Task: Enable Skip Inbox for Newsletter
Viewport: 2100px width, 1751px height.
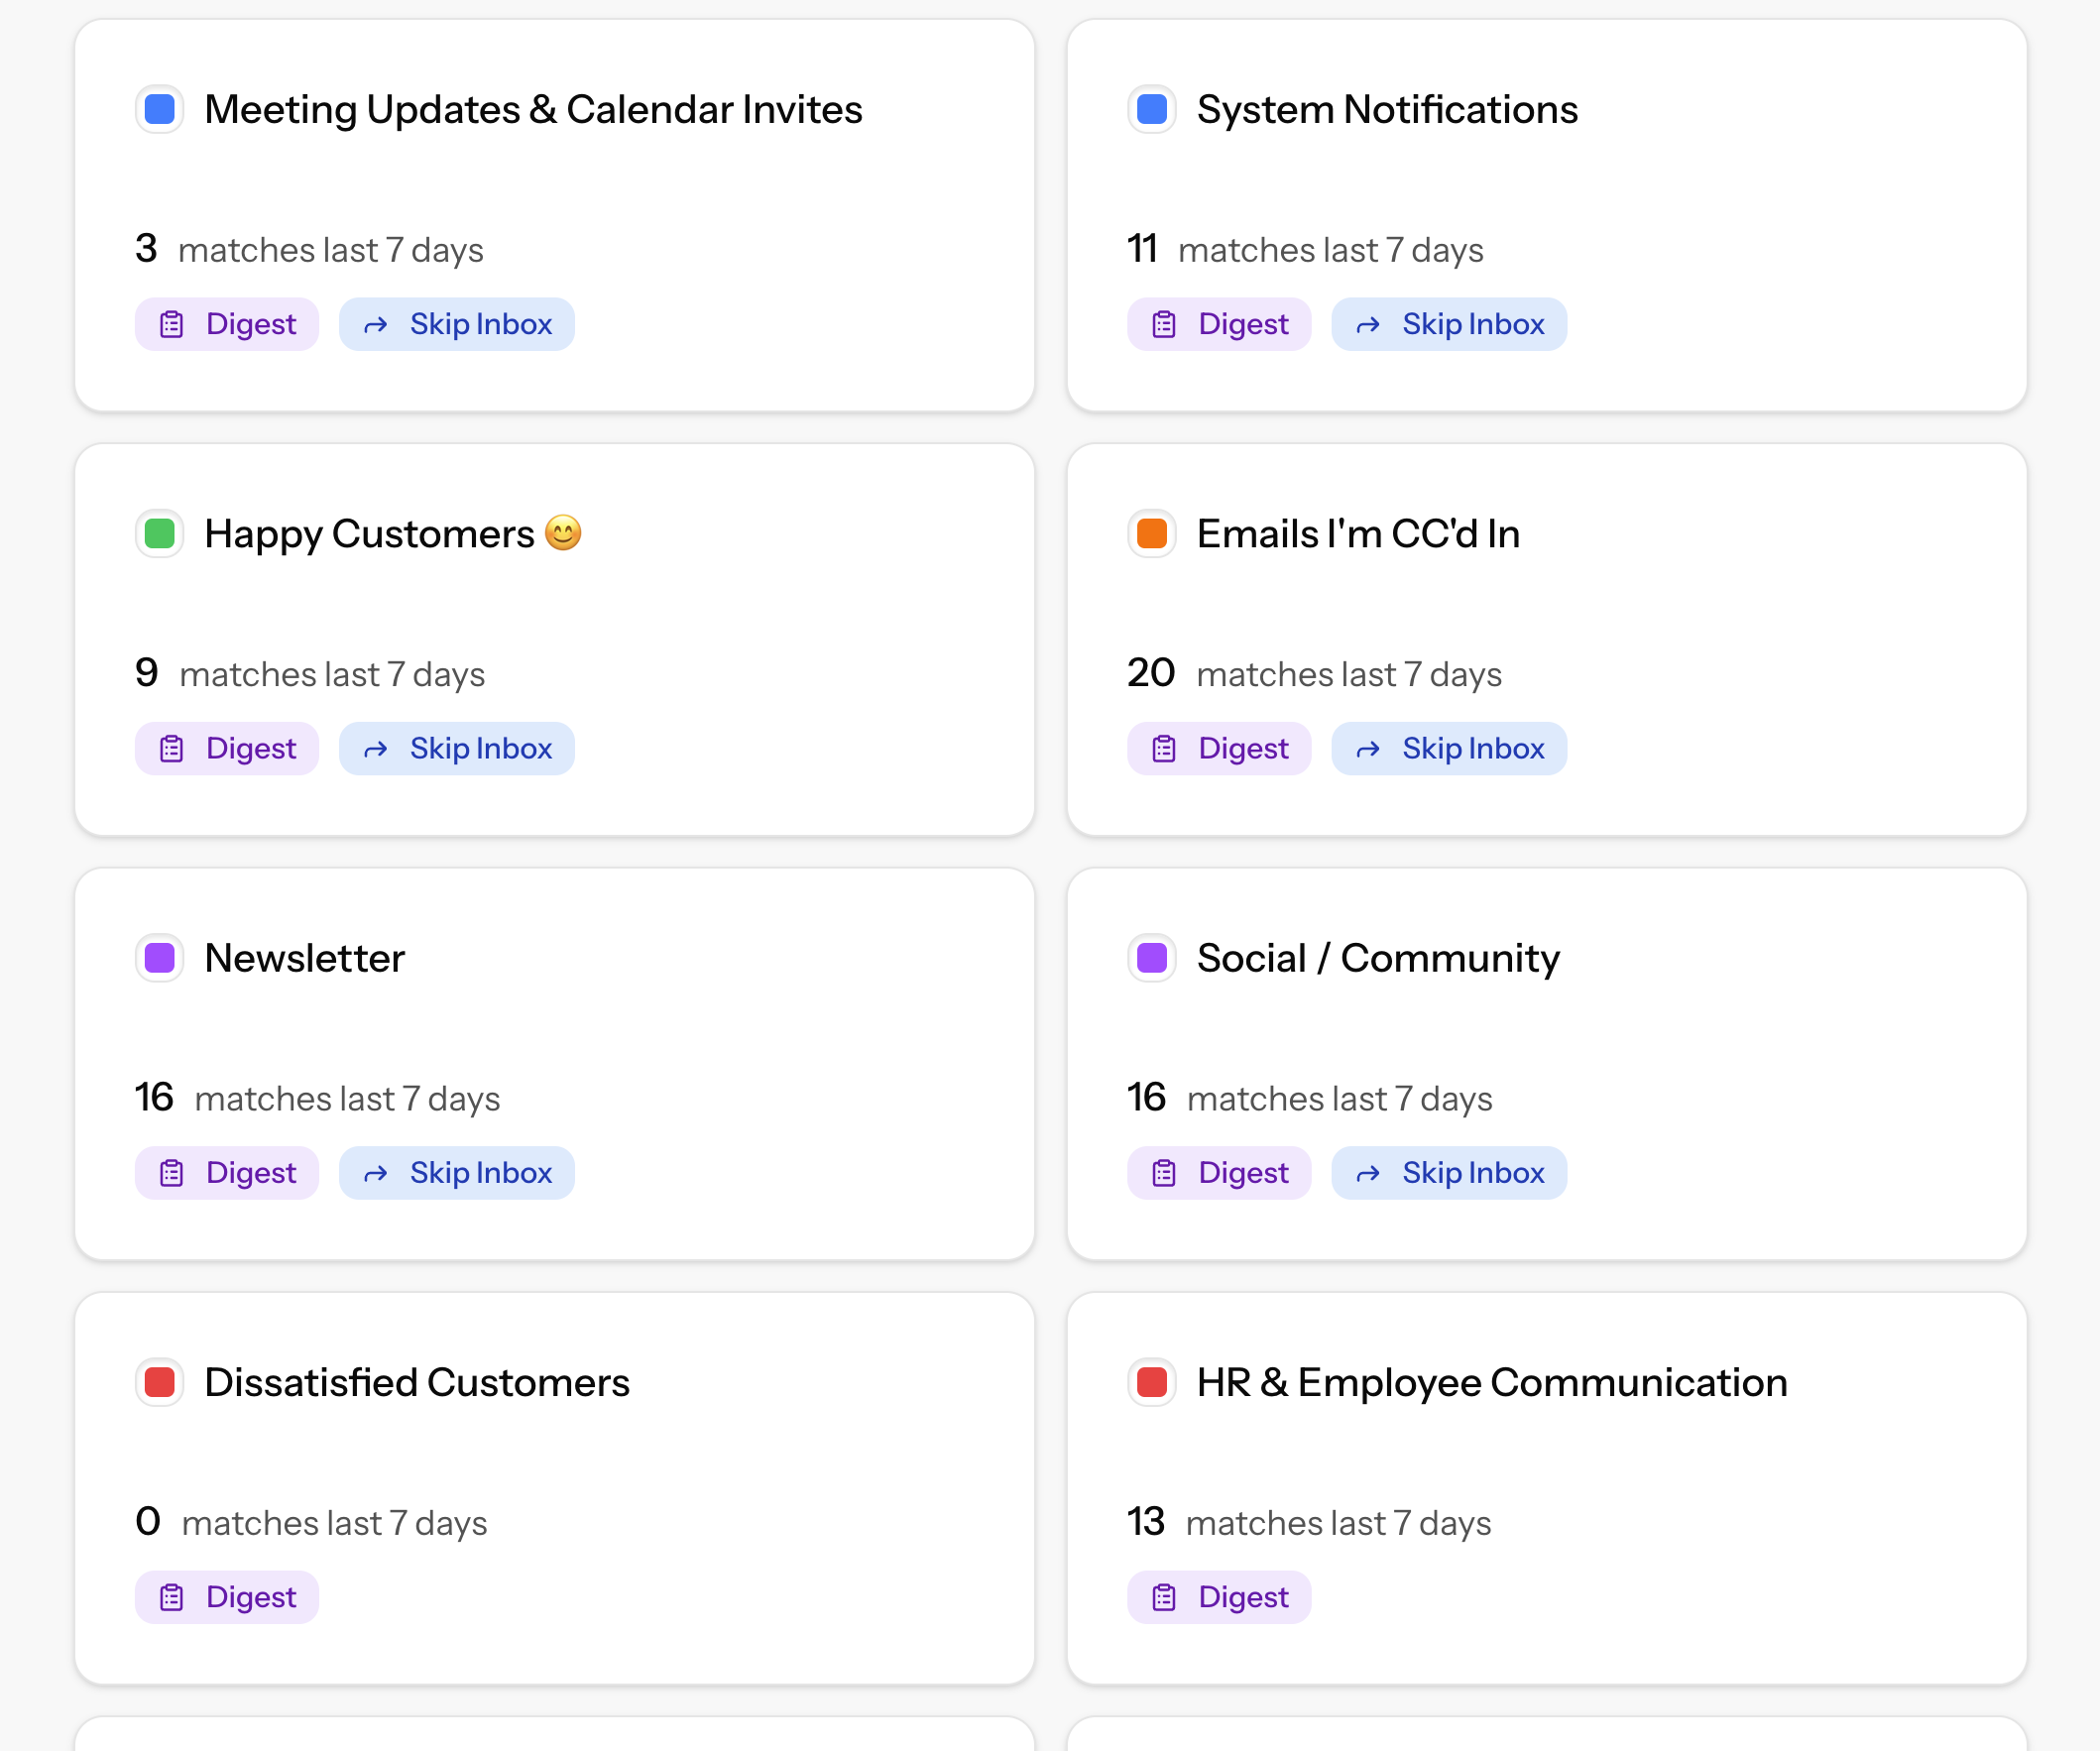Action: 456,1172
